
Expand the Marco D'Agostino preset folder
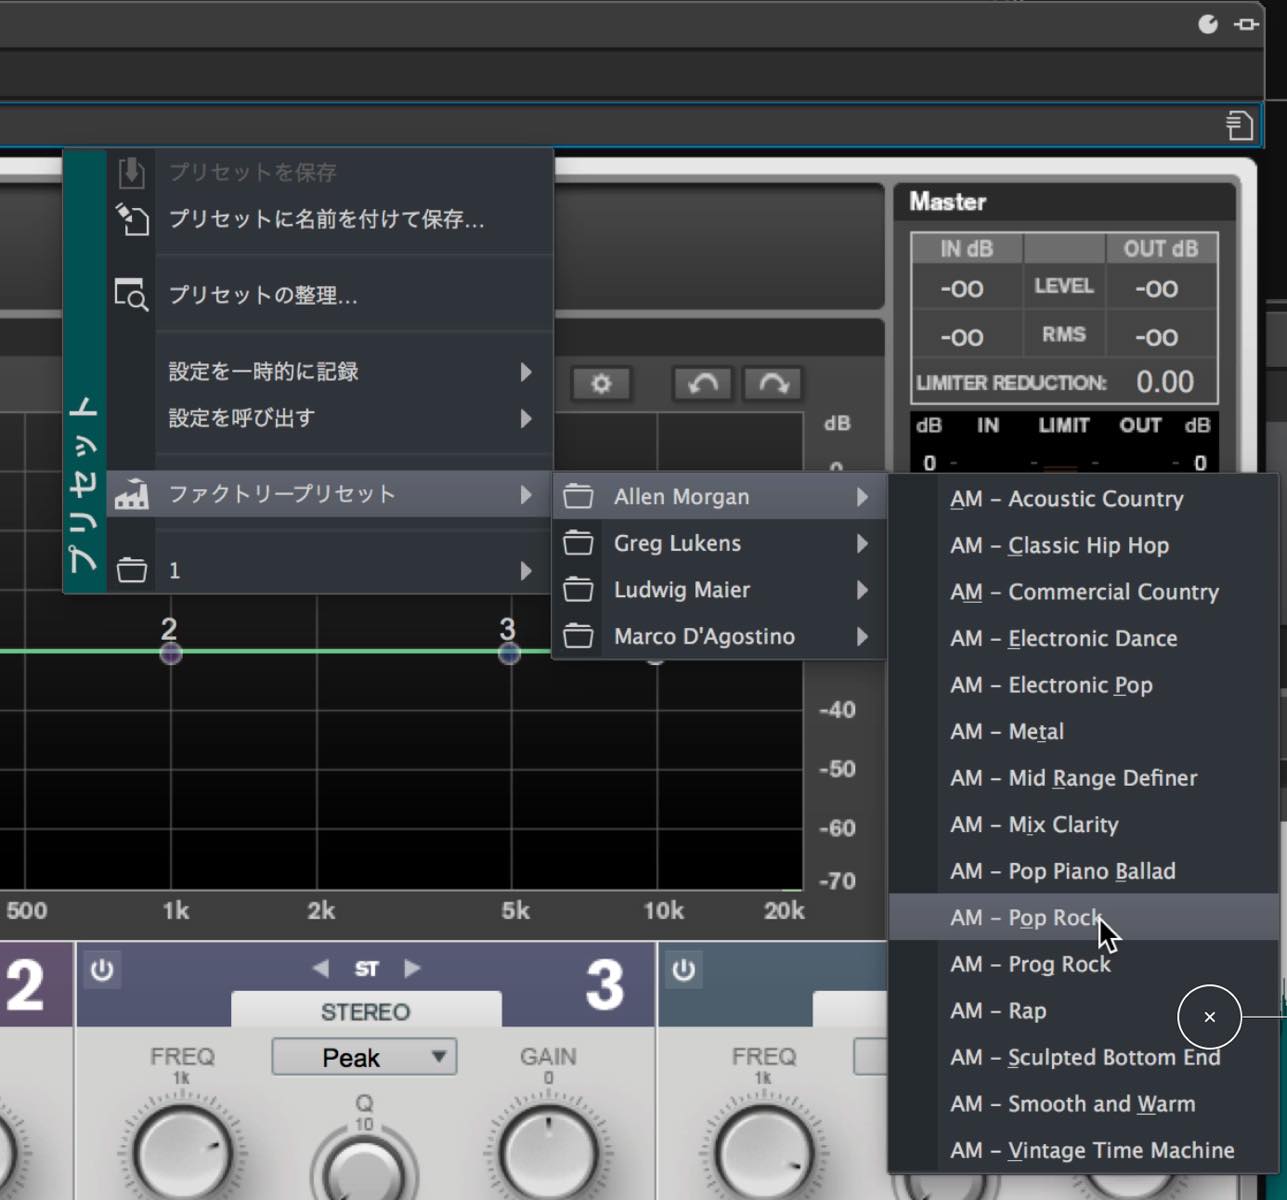(x=720, y=636)
